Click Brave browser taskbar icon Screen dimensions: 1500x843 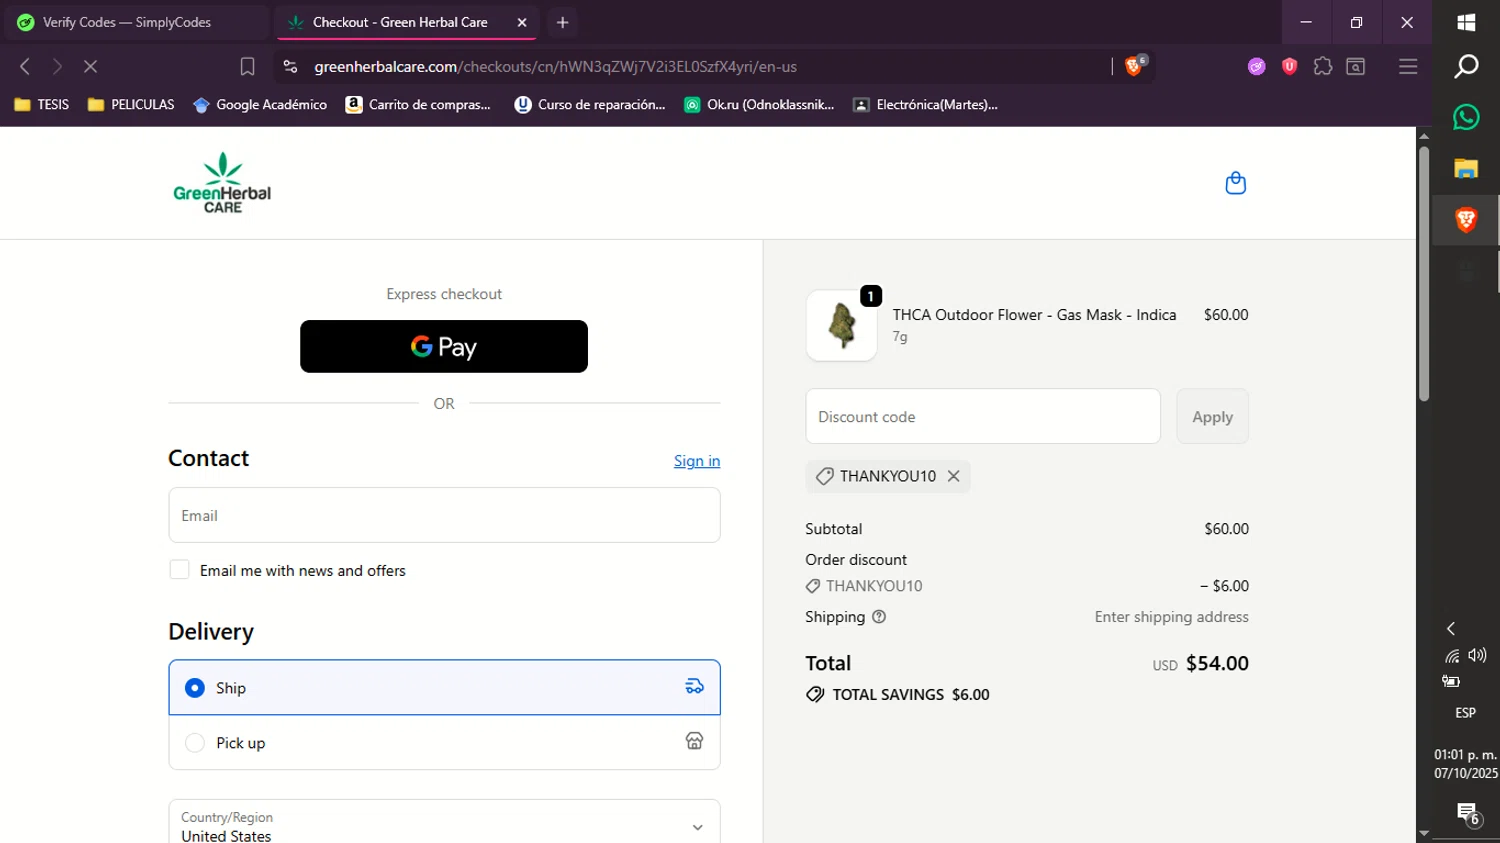[1466, 220]
